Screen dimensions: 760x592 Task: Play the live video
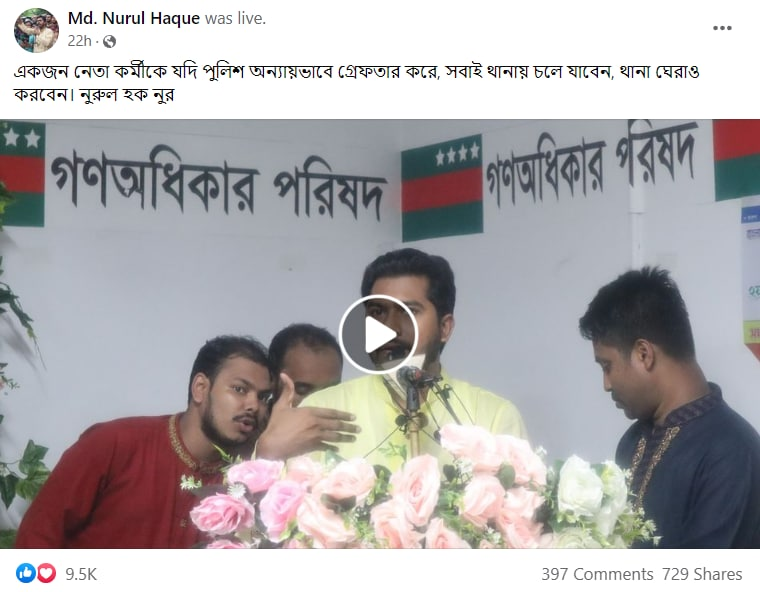coord(378,334)
